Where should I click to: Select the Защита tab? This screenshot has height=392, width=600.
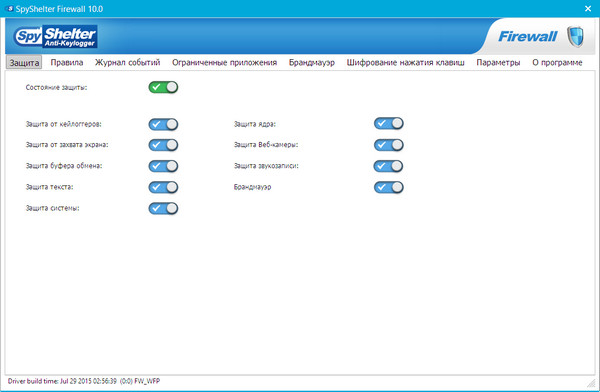tap(24, 62)
